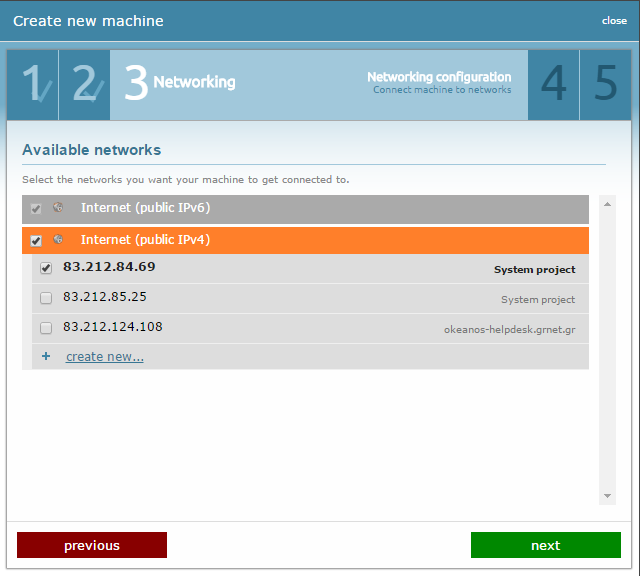Toggle the Internet (public IPv6) checkbox

(x=36, y=209)
